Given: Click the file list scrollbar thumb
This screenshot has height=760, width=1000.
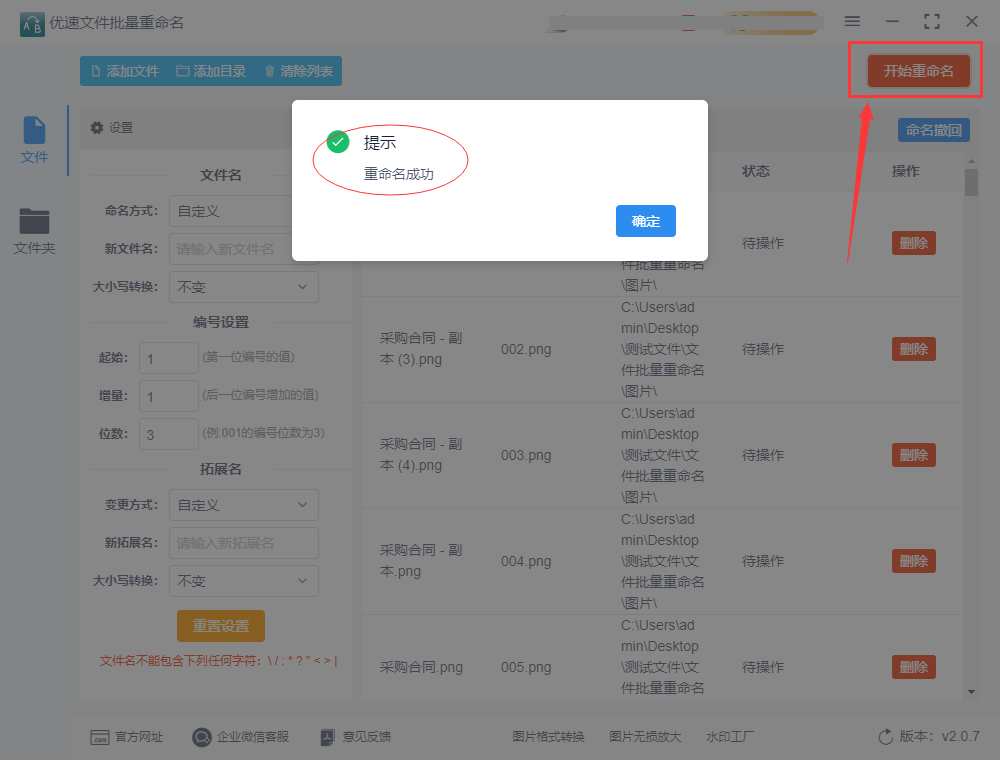Looking at the screenshot, I should point(971,182).
